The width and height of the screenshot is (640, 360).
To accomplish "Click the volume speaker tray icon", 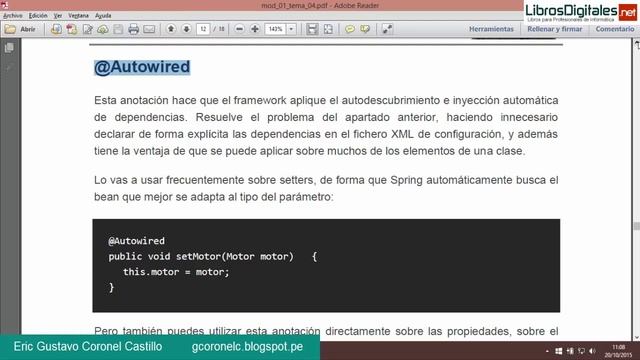I will (593, 351).
